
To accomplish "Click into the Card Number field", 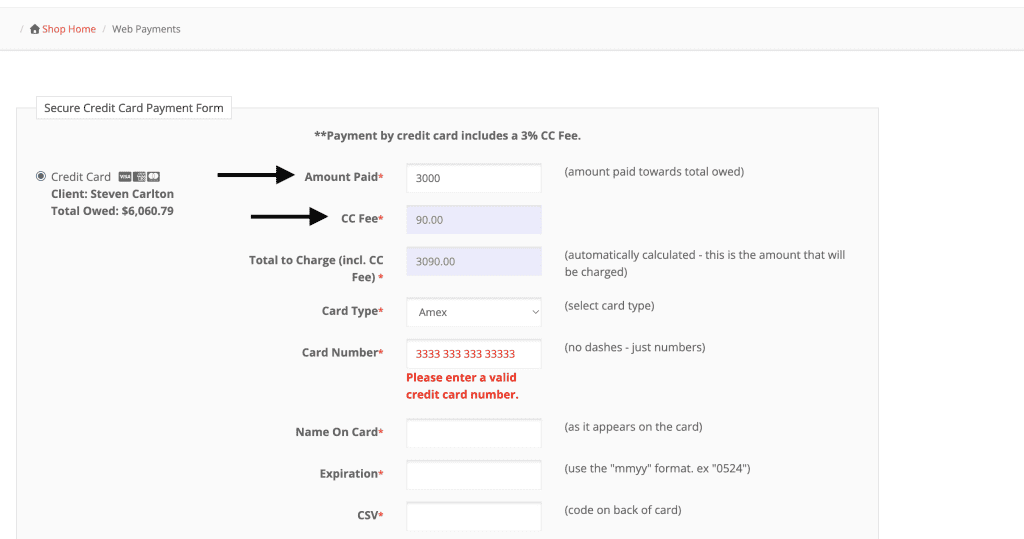I will coord(473,353).
